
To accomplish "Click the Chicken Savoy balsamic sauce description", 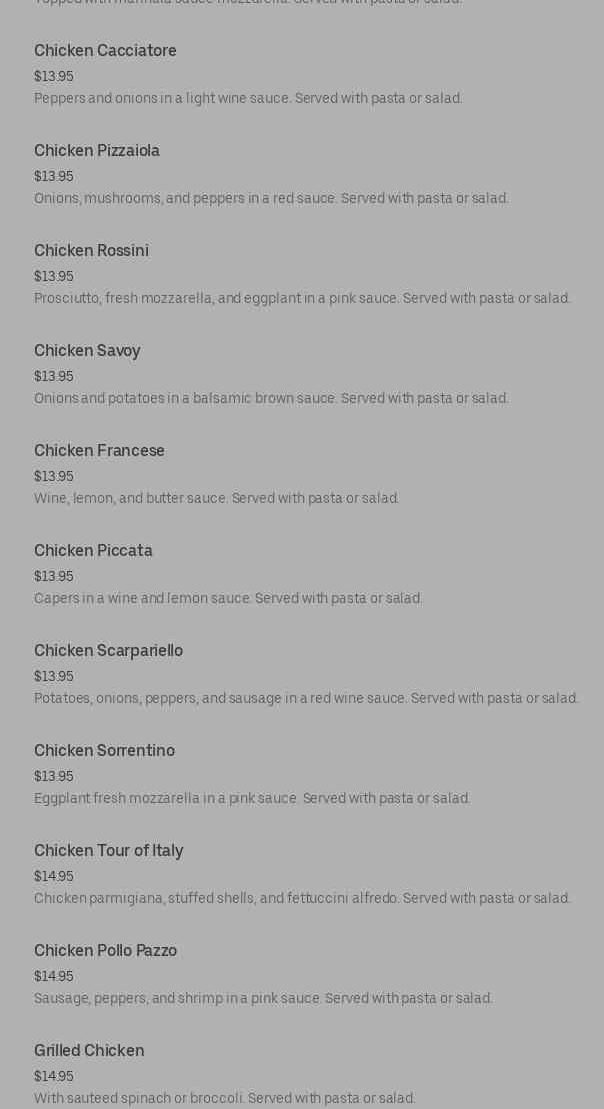I will pos(271,398).
